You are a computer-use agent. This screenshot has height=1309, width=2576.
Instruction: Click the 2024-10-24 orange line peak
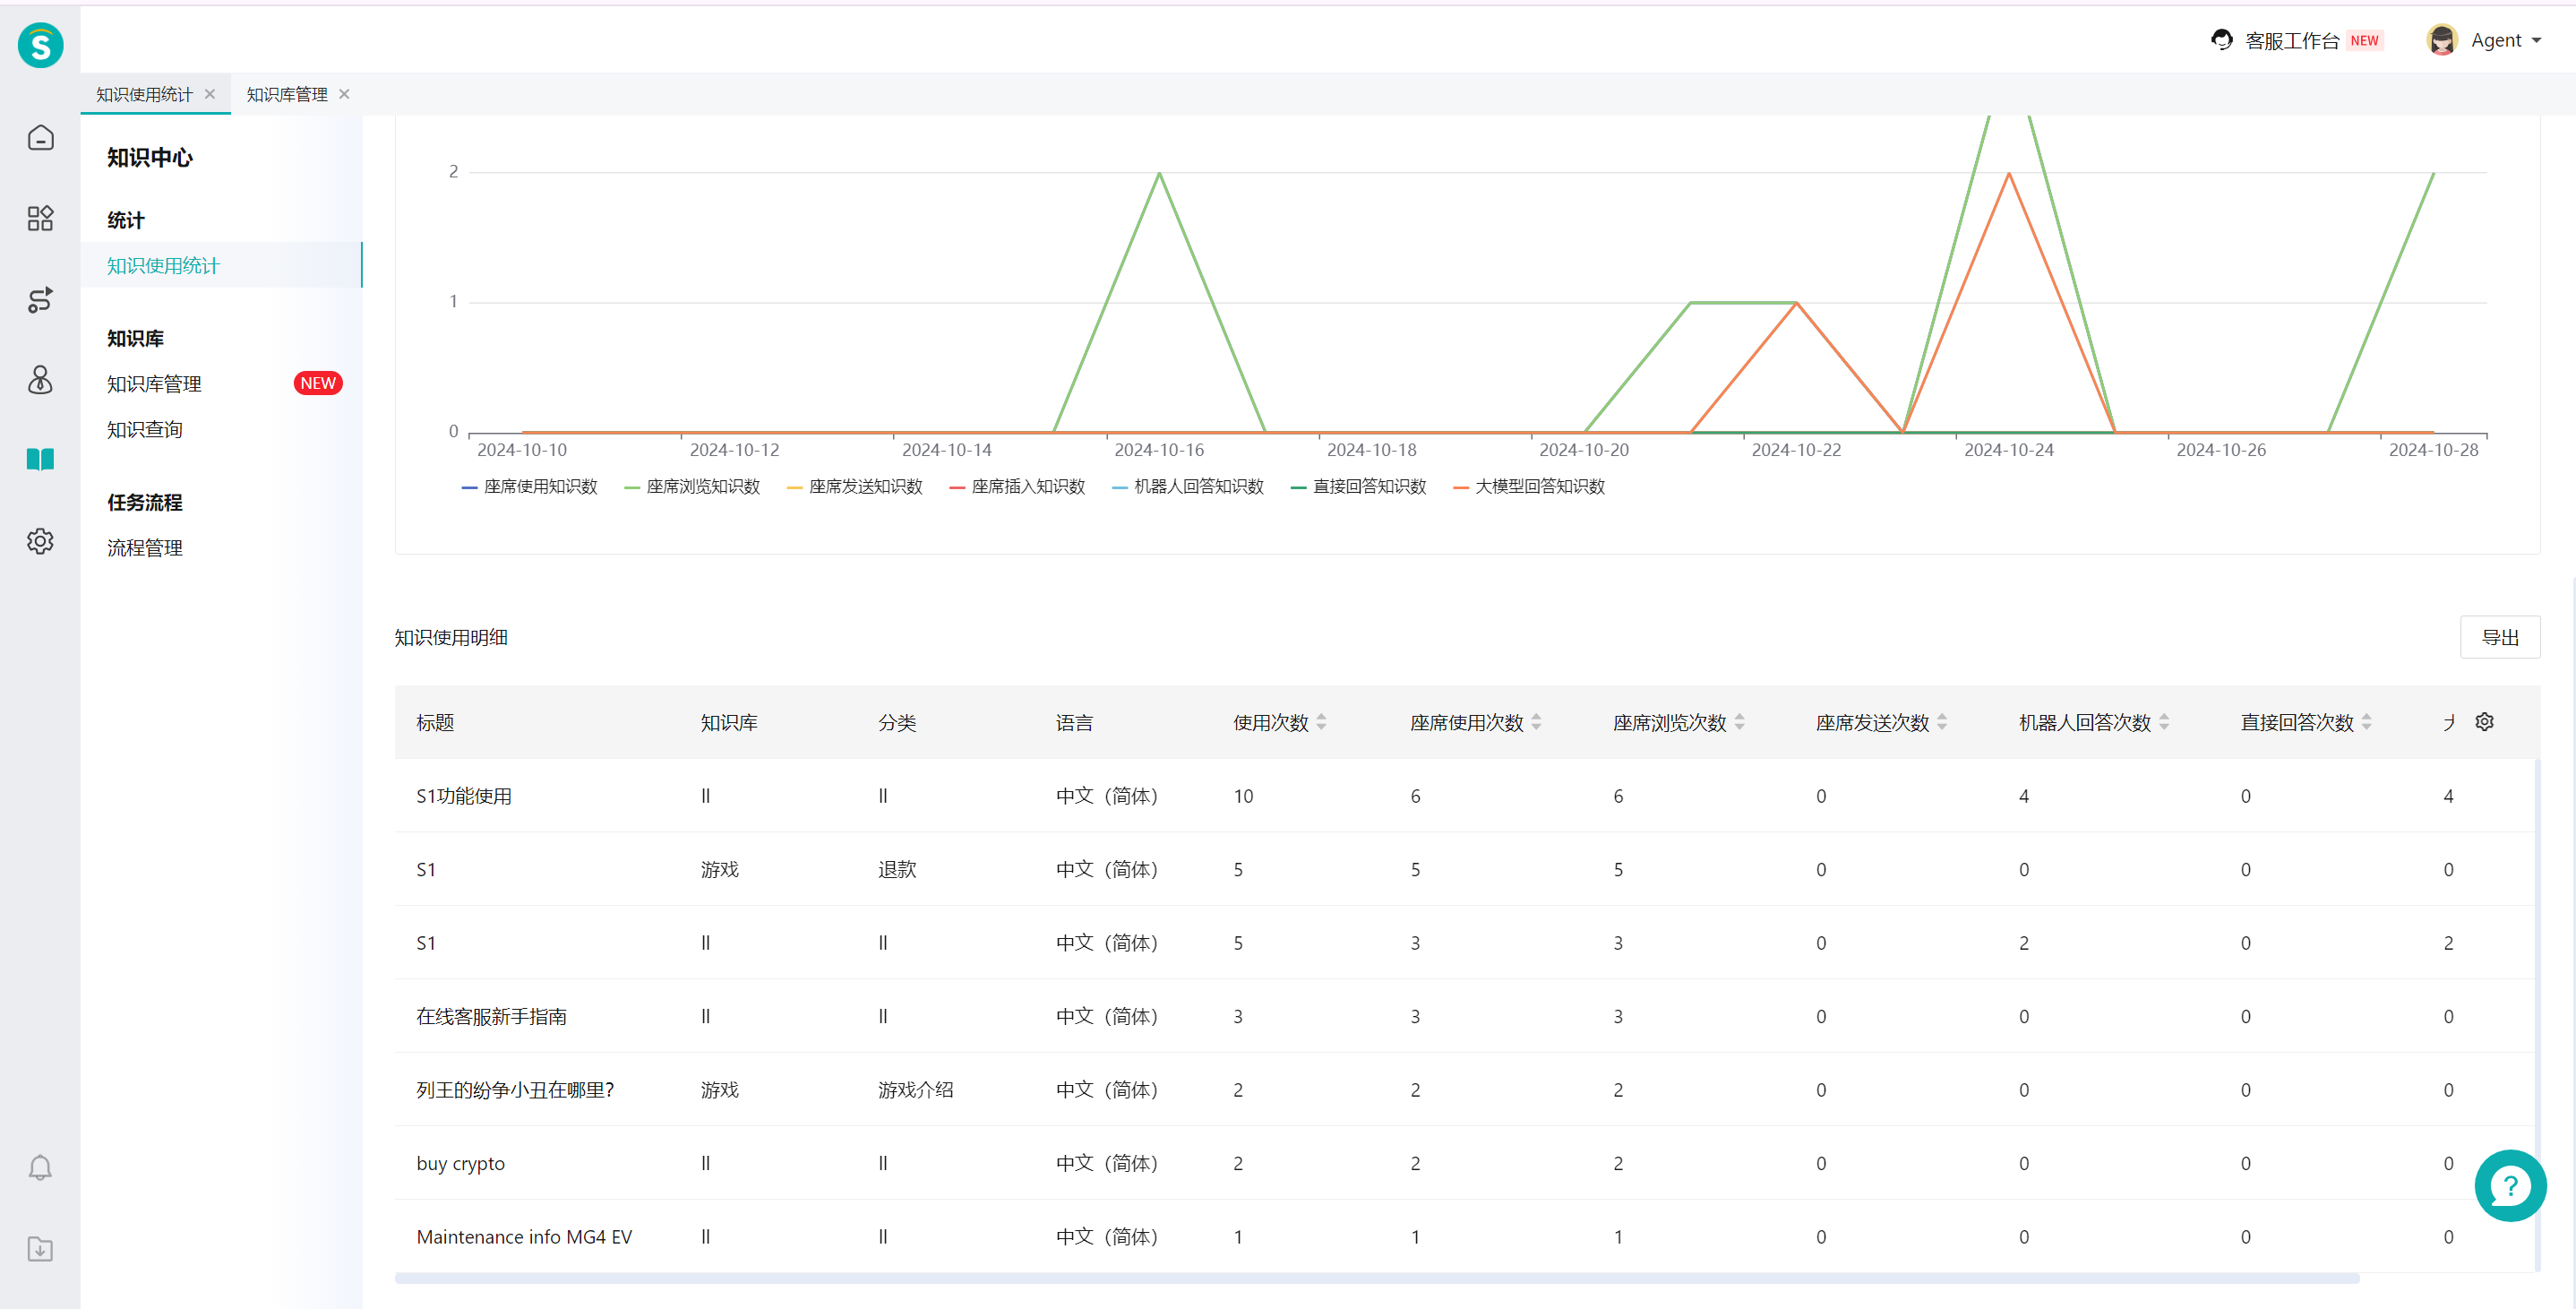click(2009, 173)
